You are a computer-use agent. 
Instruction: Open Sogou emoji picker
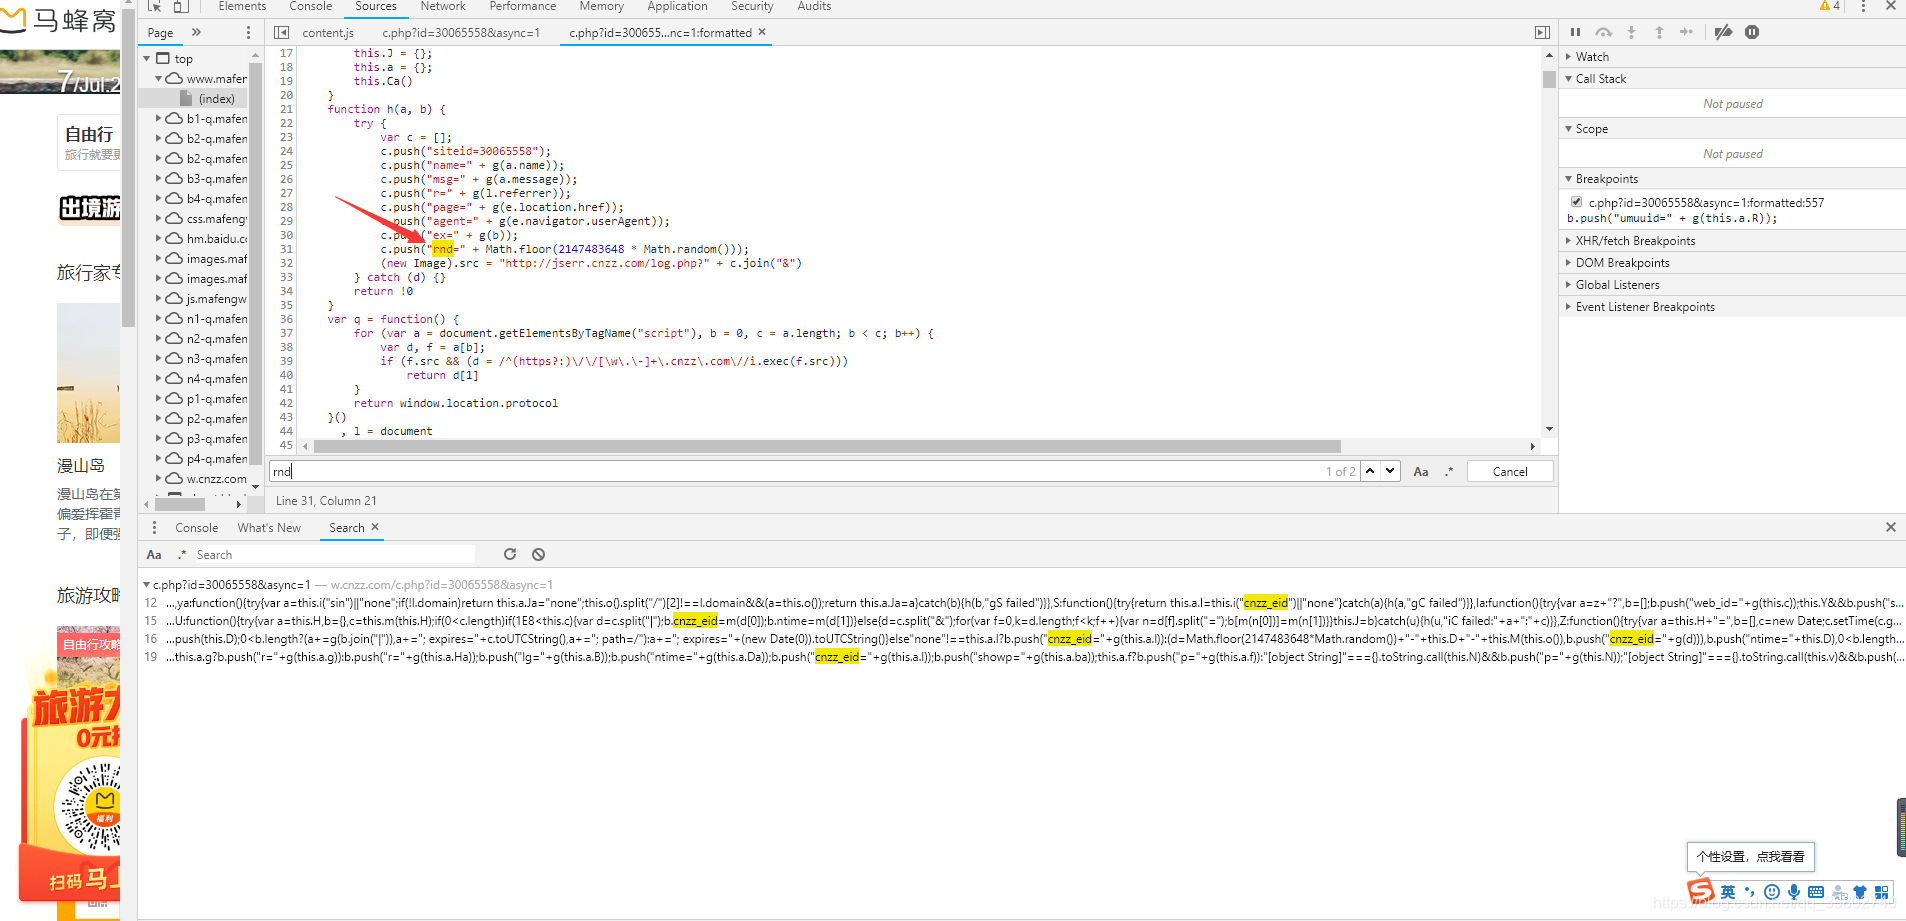click(x=1772, y=892)
